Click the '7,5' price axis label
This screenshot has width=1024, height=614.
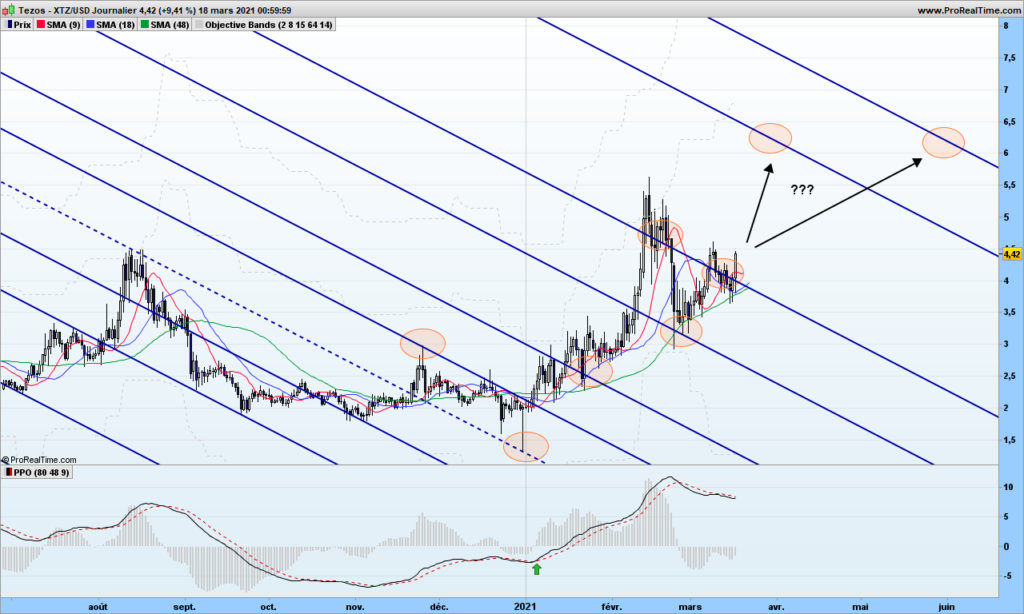pyautogui.click(x=1010, y=57)
